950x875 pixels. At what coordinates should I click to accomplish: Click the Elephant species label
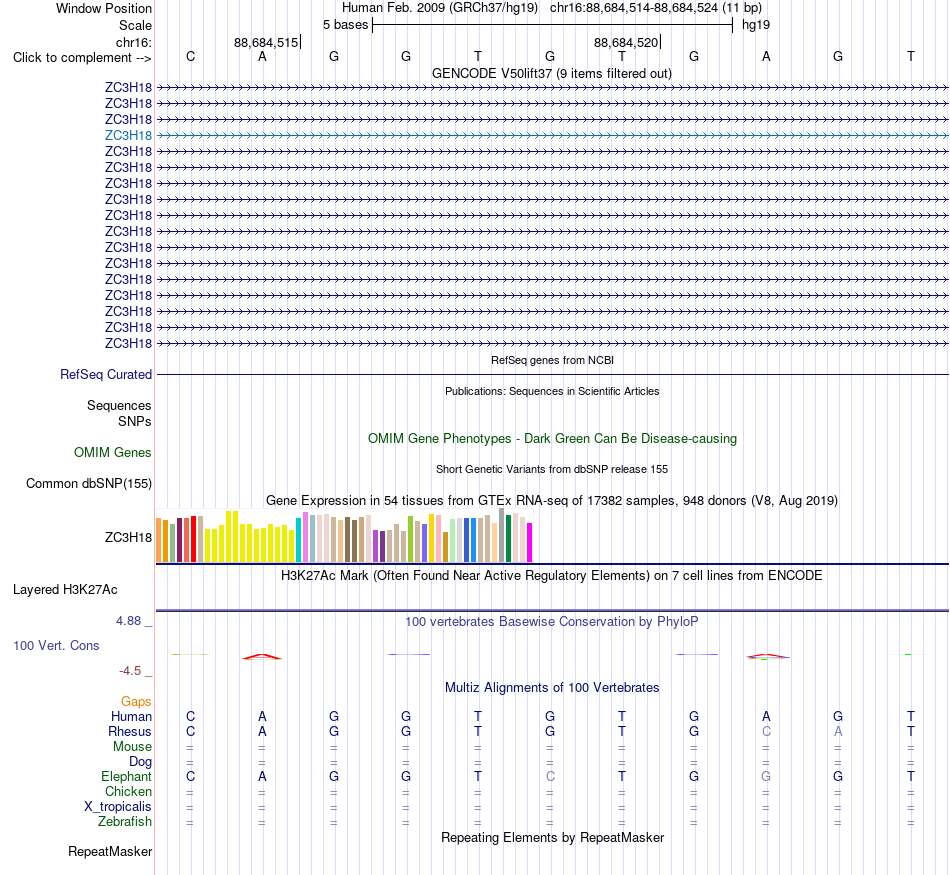pos(127,776)
